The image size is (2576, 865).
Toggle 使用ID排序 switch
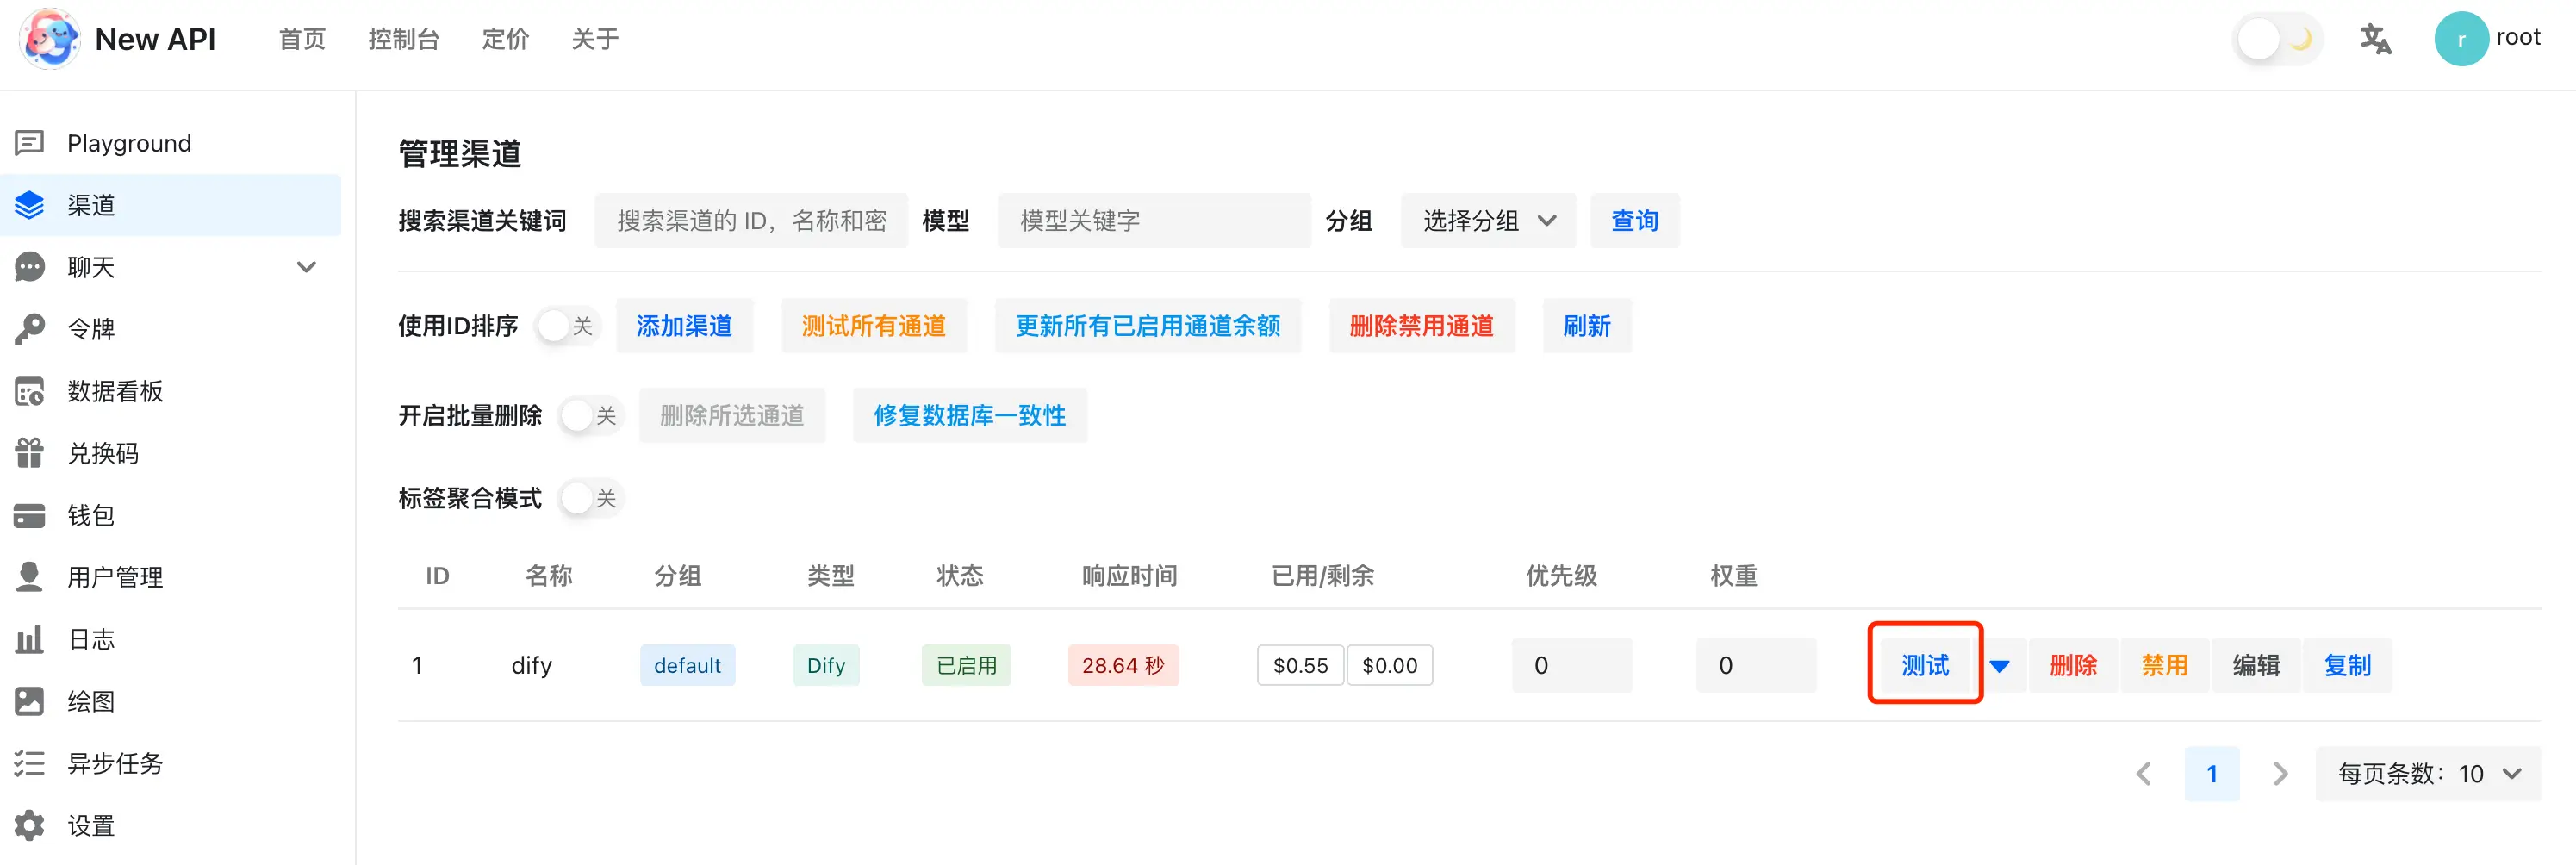pos(568,326)
